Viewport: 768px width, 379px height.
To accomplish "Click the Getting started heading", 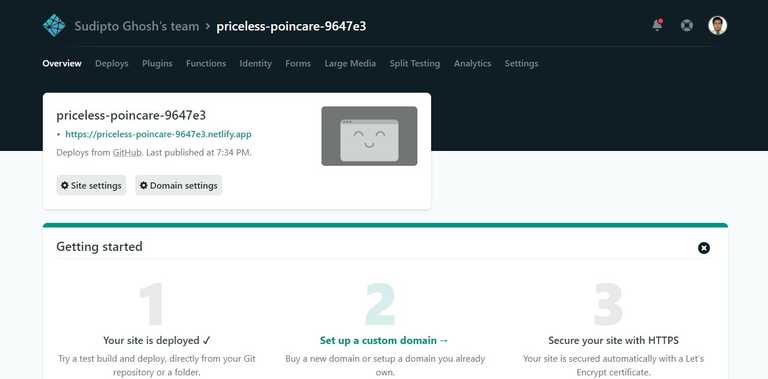I will click(99, 247).
